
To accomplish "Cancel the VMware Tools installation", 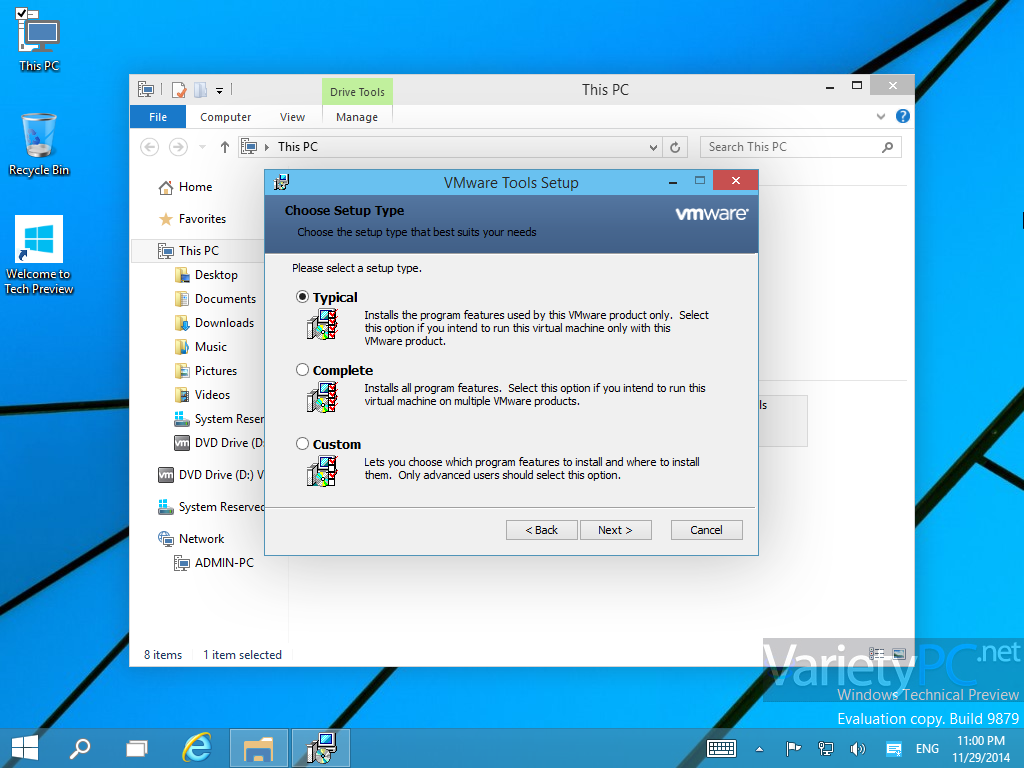I will point(706,529).
